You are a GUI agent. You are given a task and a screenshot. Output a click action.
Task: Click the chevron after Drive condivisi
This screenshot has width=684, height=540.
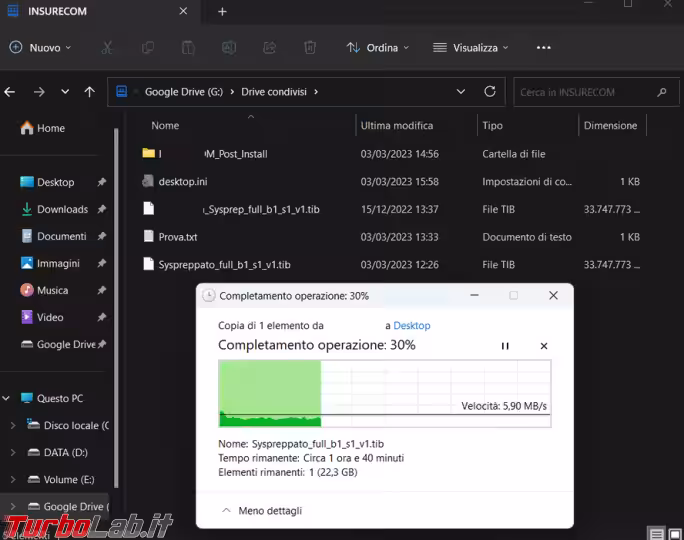316,92
